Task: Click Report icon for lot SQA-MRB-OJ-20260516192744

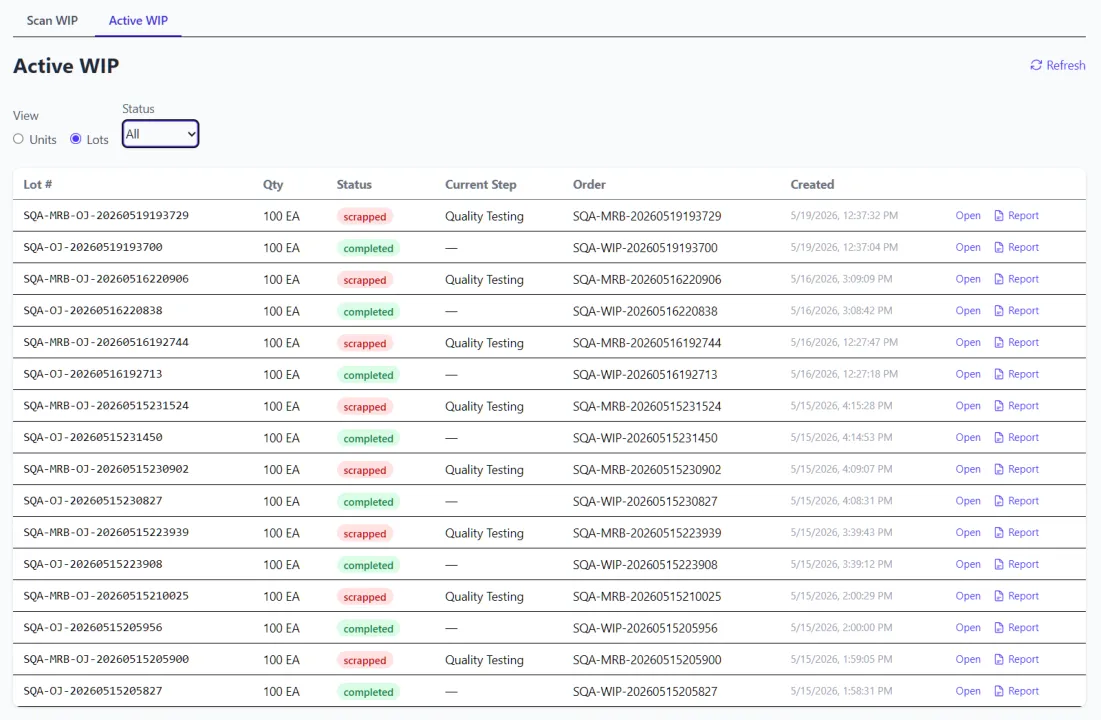Action: click(998, 342)
